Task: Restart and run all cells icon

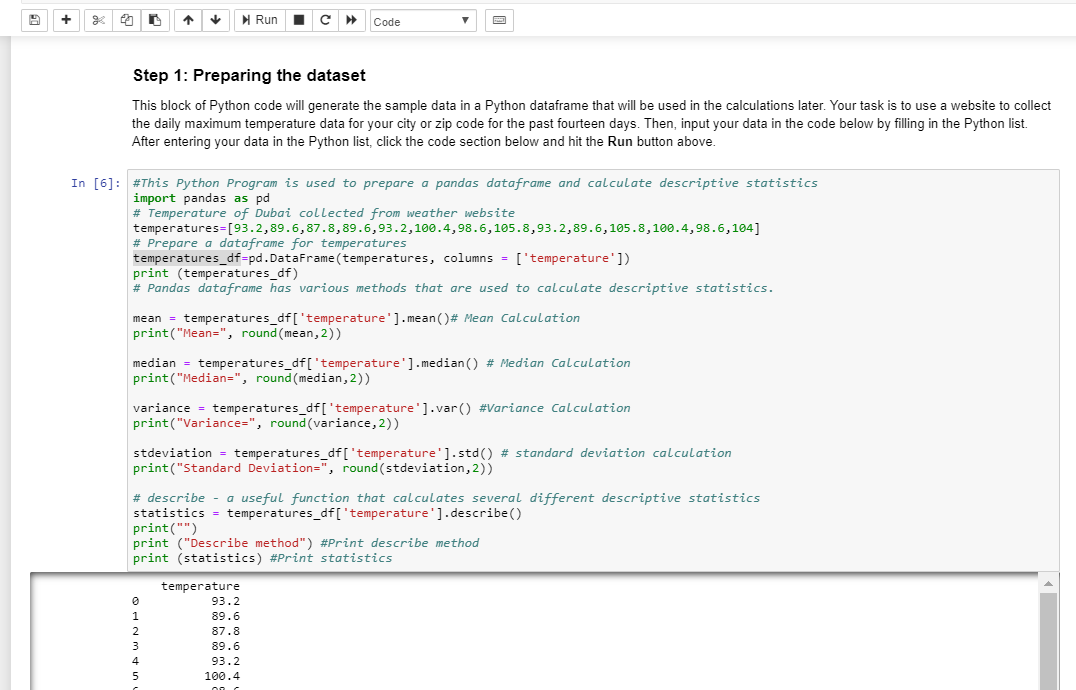Action: click(351, 21)
